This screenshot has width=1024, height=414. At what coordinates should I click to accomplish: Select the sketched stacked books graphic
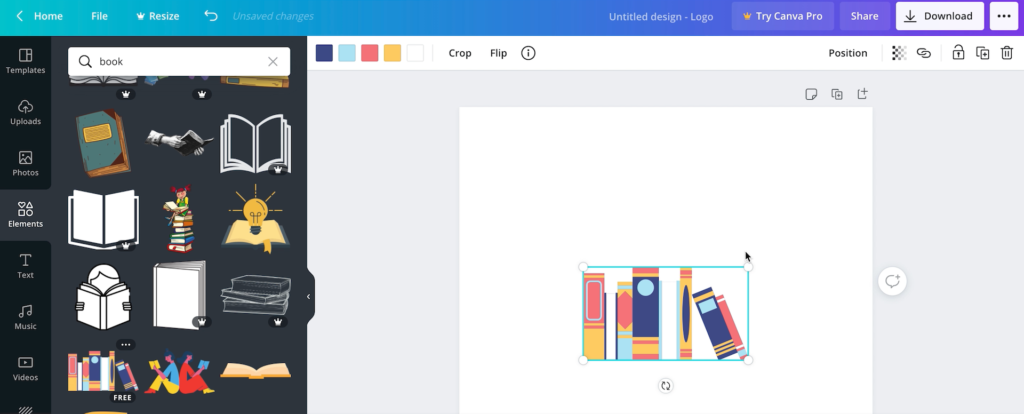pyautogui.click(x=255, y=296)
